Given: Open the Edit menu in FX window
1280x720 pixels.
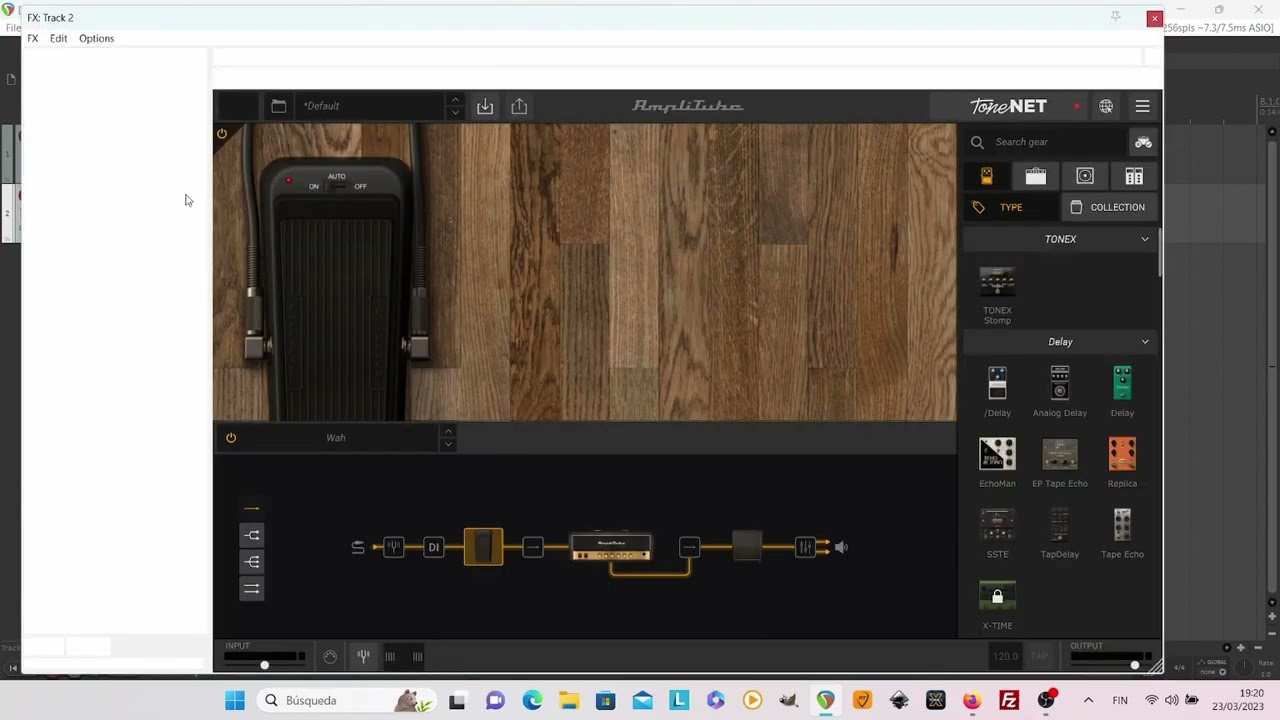Looking at the screenshot, I should point(59,38).
